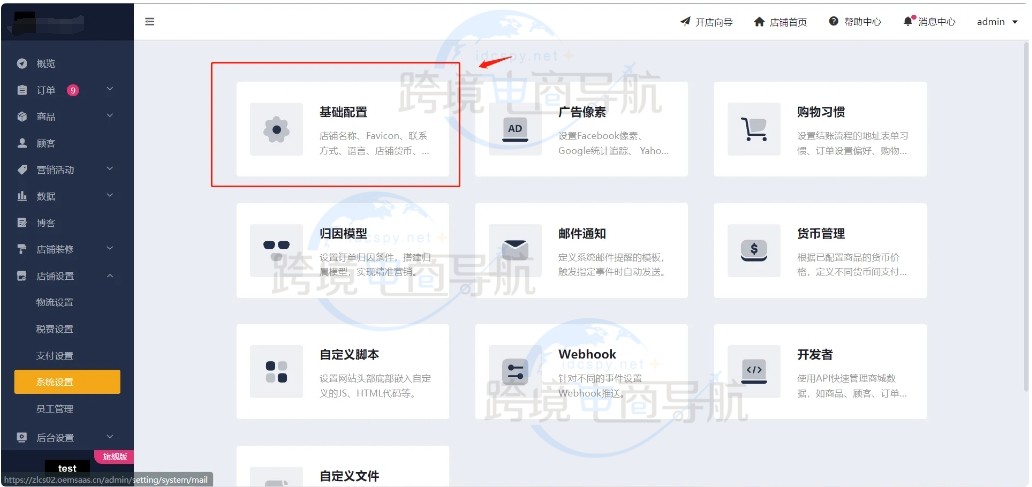Click the 订单 sidebar icon
This screenshot has width=1032, height=487.
[x=22, y=90]
